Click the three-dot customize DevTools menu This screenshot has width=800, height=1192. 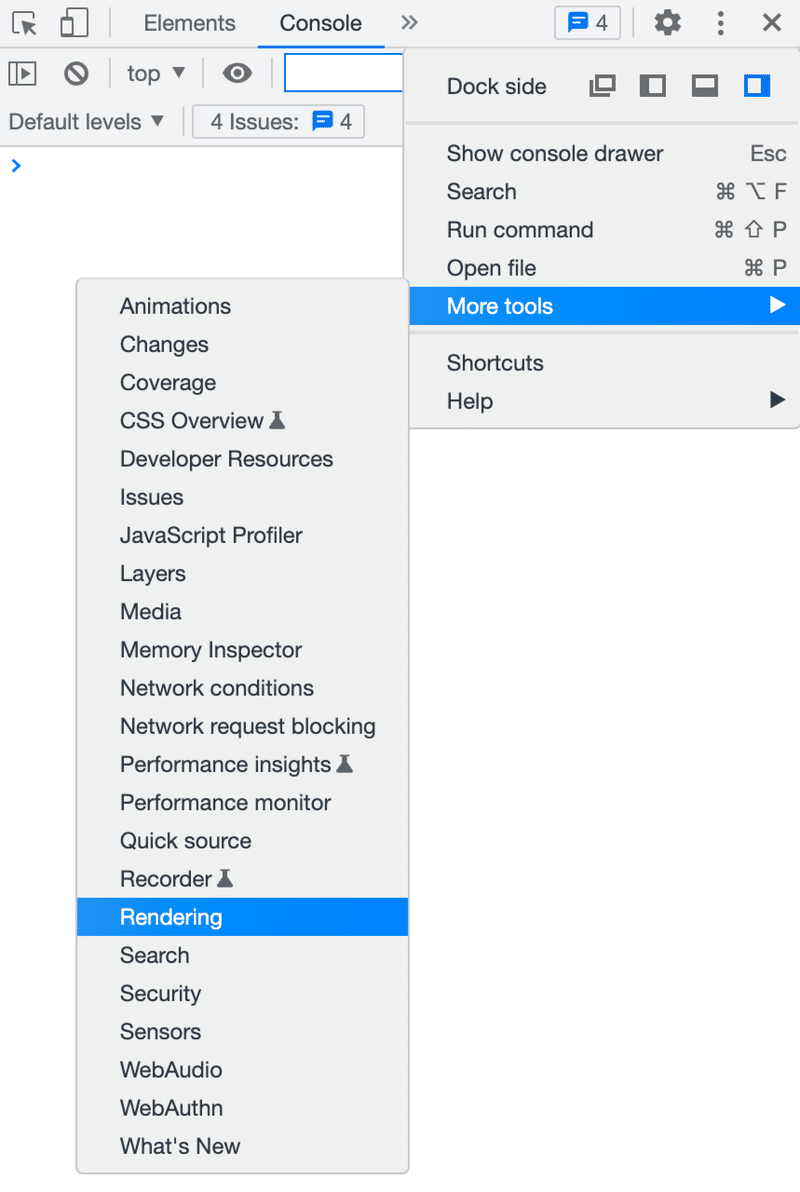720,23
